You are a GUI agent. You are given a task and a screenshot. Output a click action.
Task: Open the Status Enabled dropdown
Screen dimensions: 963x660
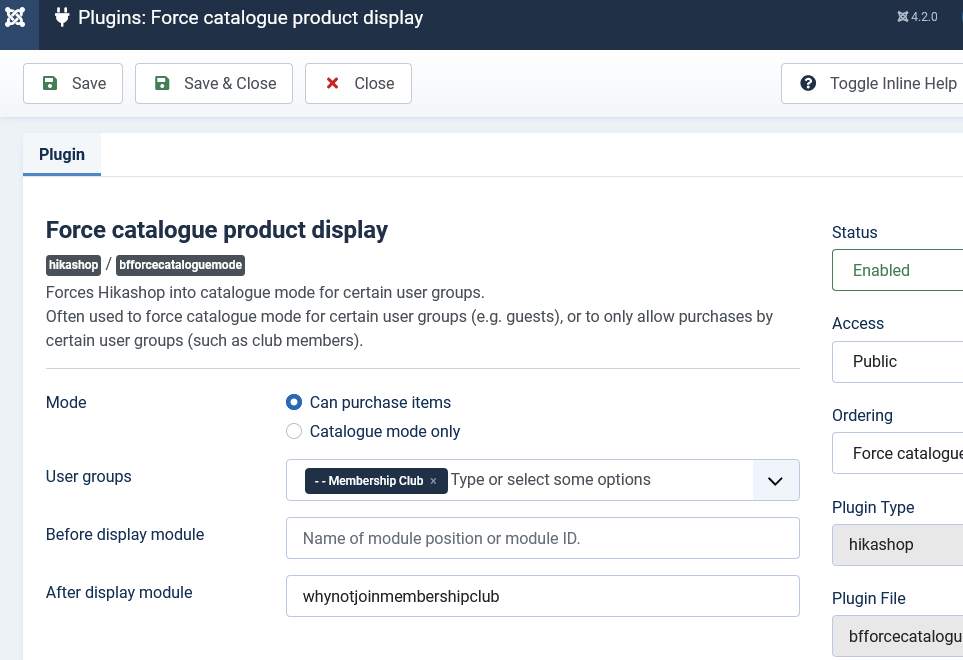(897, 270)
